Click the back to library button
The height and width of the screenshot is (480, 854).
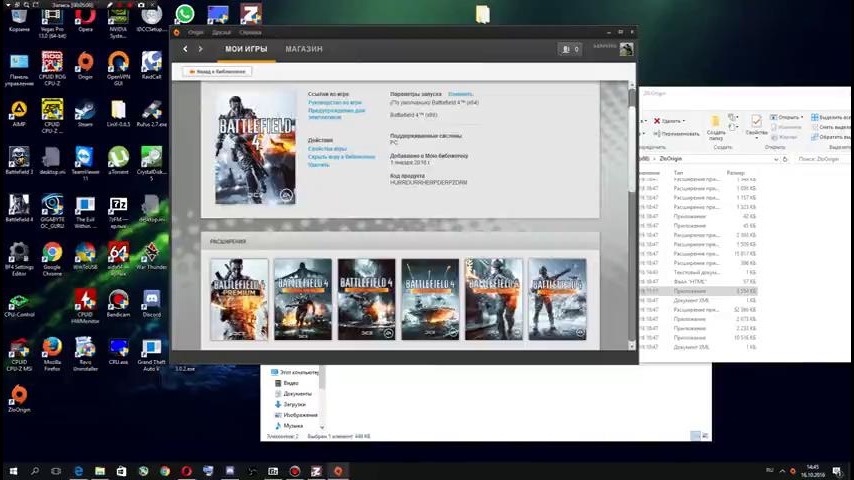(217, 71)
